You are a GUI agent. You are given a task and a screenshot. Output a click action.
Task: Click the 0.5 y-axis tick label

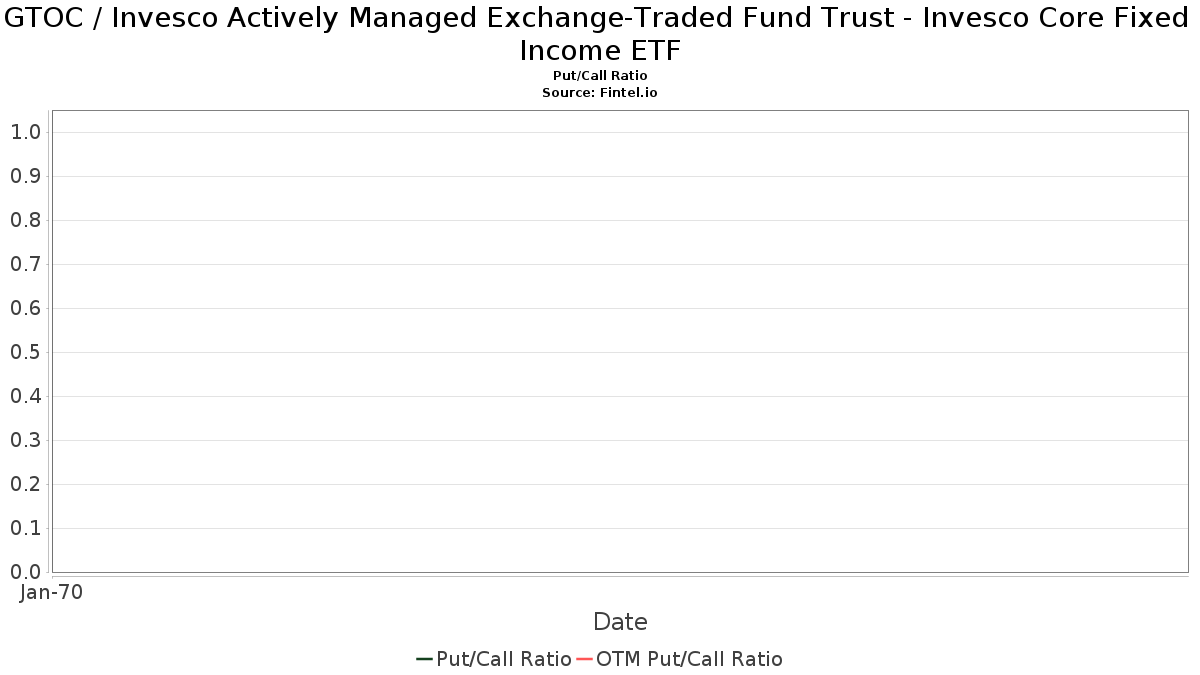point(25,352)
